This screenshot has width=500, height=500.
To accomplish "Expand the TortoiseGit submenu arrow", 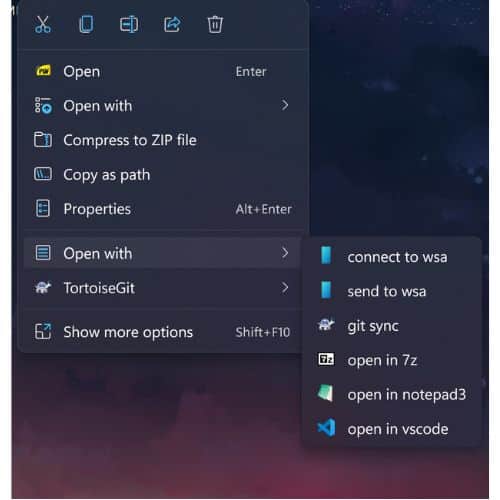I will 284,287.
